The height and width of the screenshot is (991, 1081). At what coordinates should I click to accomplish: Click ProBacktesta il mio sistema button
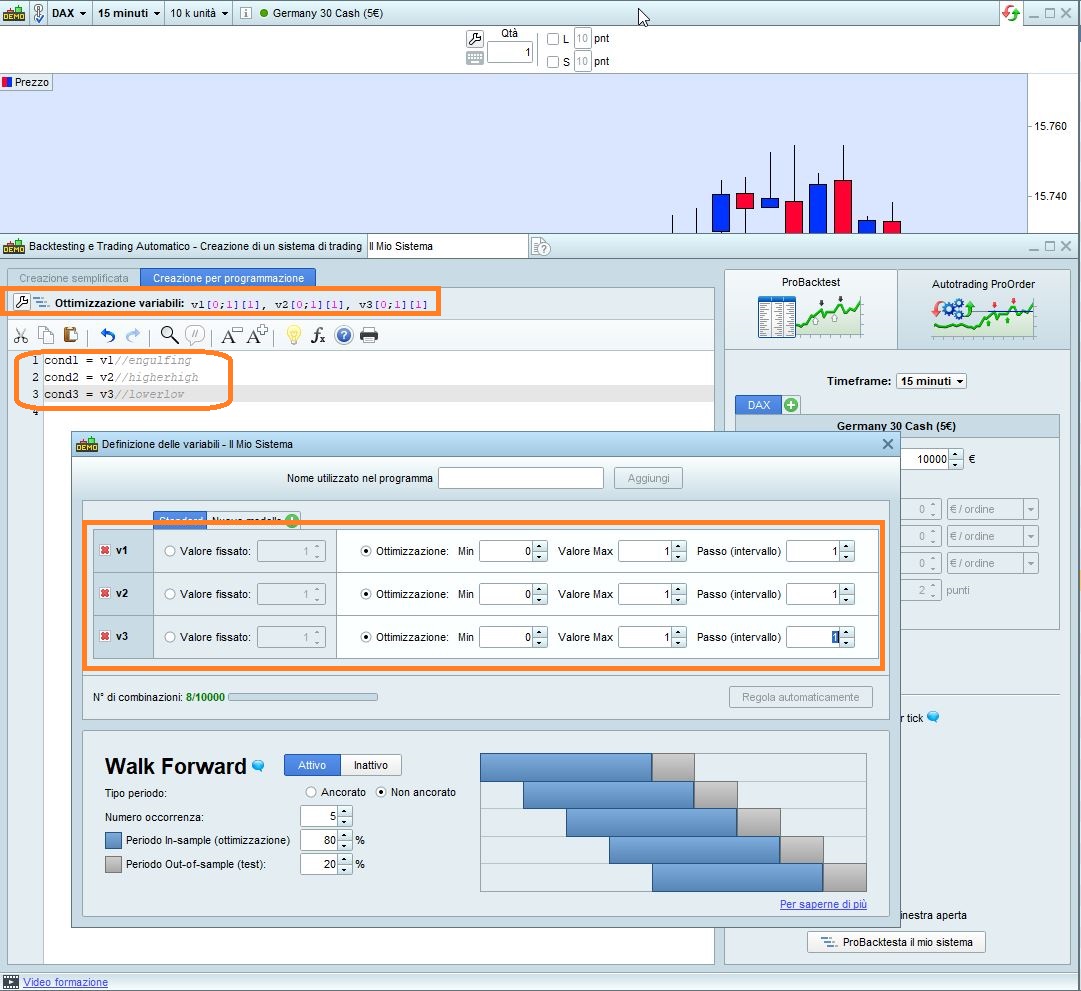tap(896, 942)
